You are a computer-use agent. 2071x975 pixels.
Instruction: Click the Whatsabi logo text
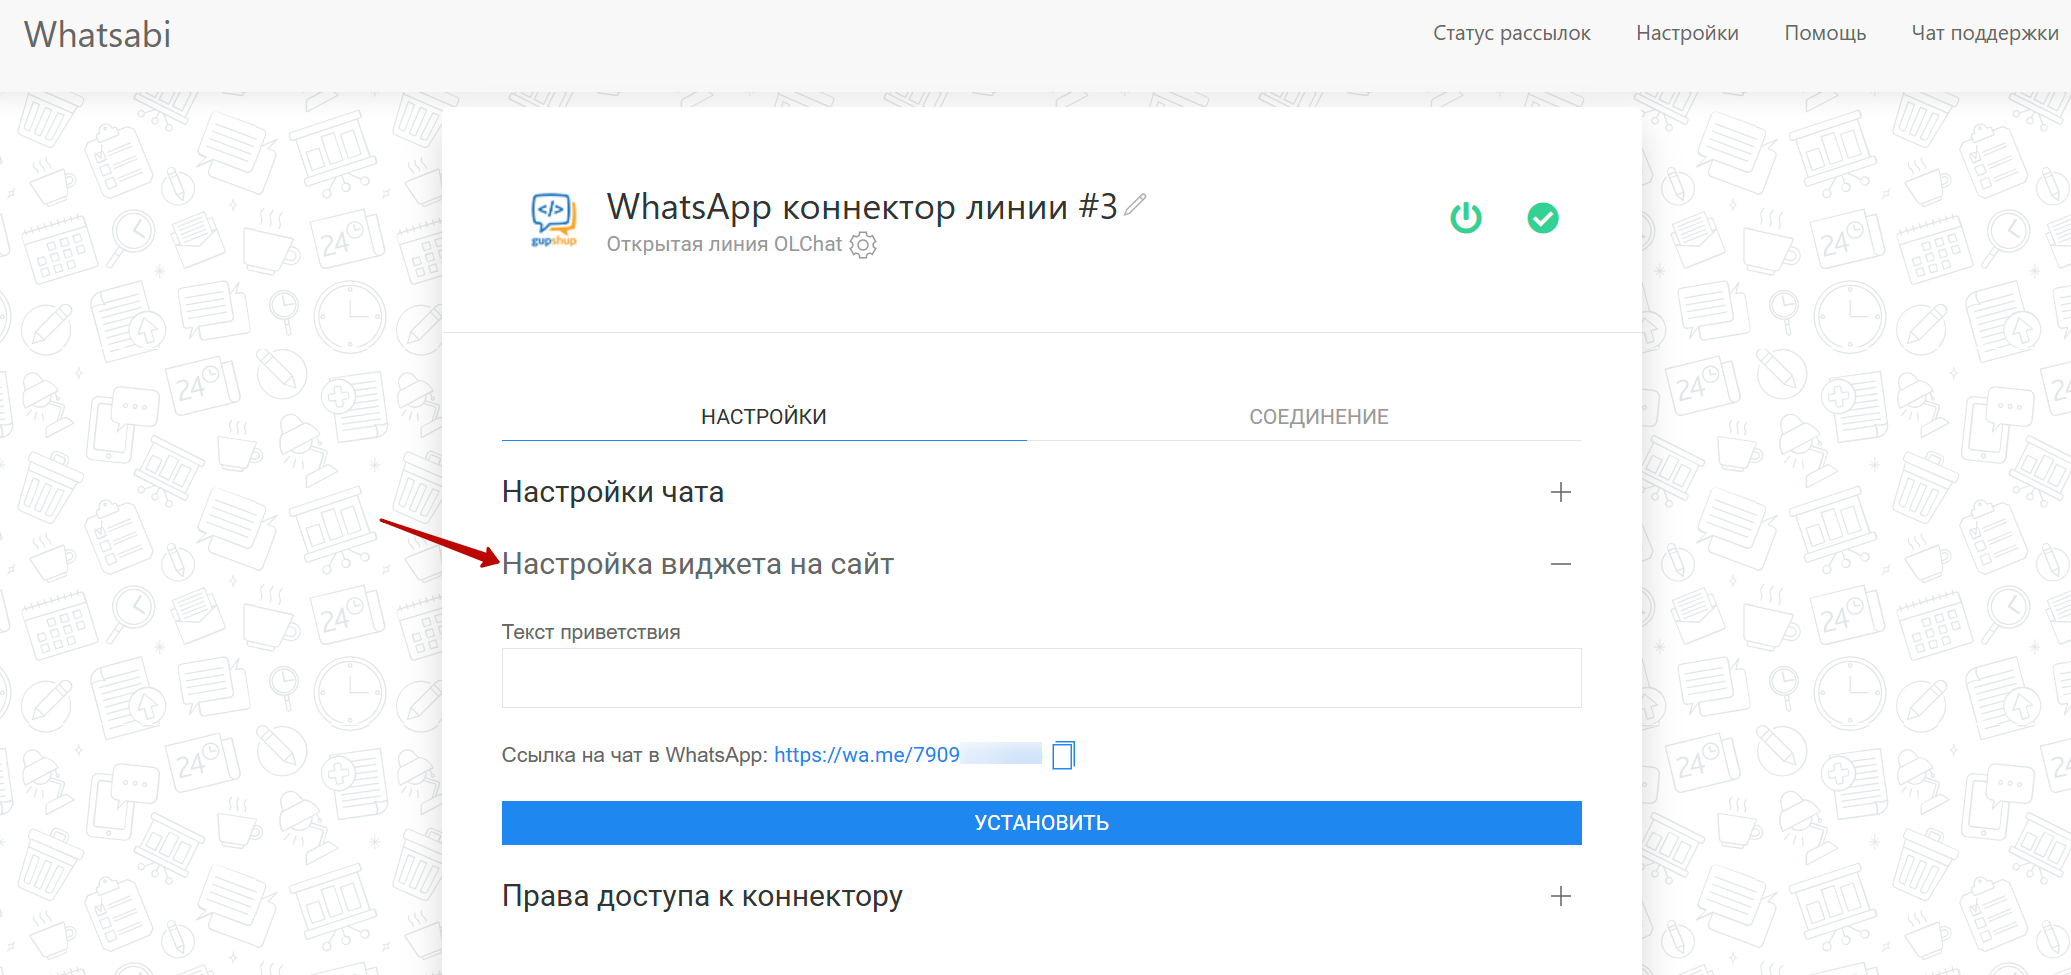97,35
